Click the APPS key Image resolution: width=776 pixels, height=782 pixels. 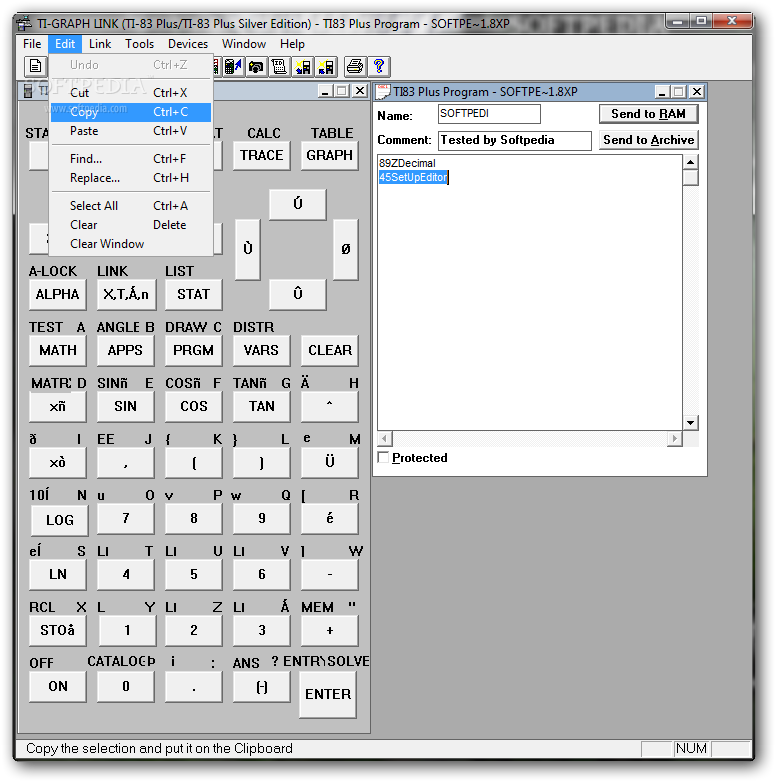pyautogui.click(x=125, y=350)
